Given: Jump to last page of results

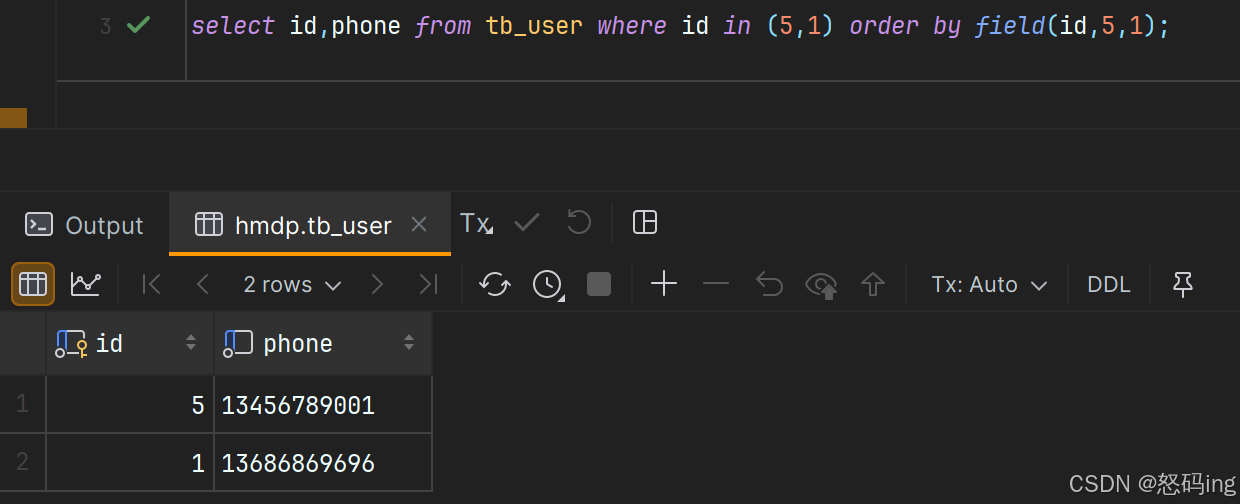Looking at the screenshot, I should pyautogui.click(x=428, y=285).
